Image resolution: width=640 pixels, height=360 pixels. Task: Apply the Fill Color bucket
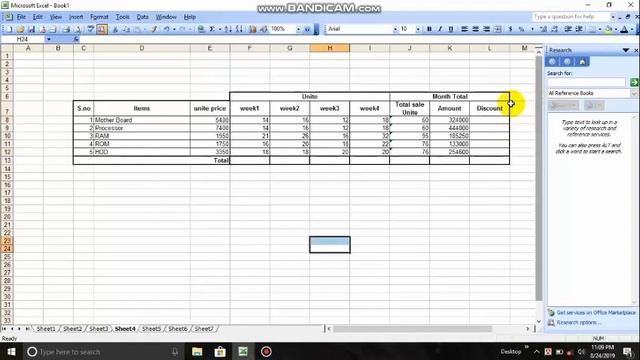pyautogui.click(x=608, y=29)
